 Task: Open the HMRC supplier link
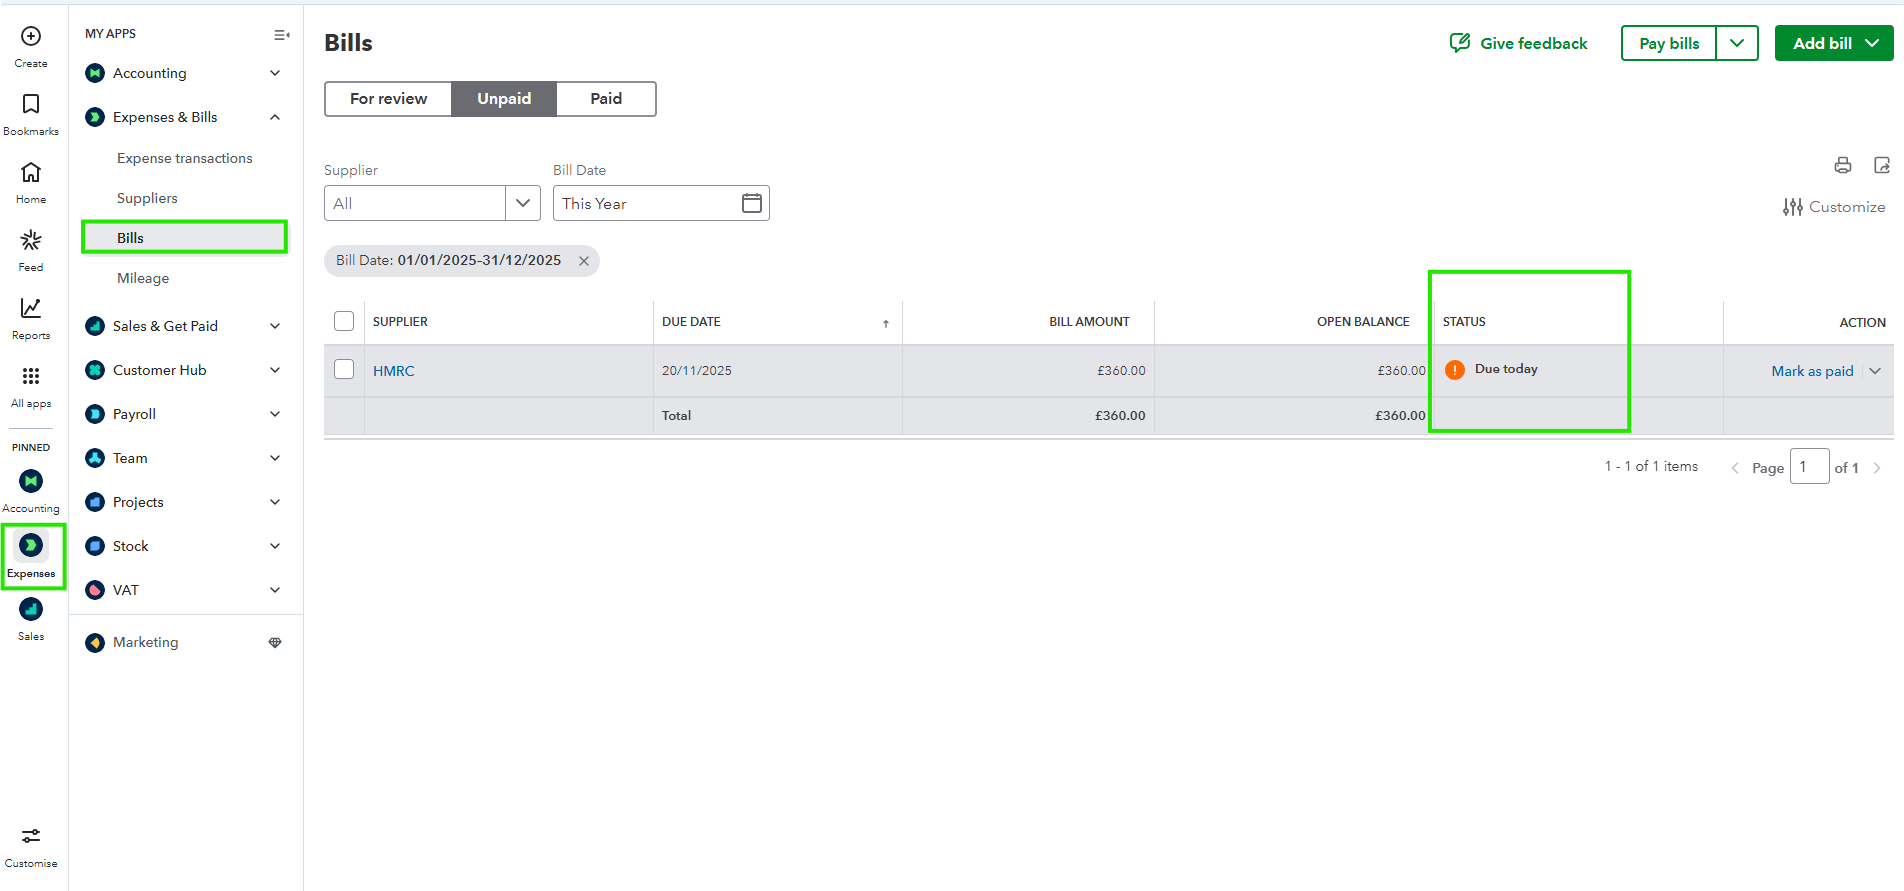point(393,371)
